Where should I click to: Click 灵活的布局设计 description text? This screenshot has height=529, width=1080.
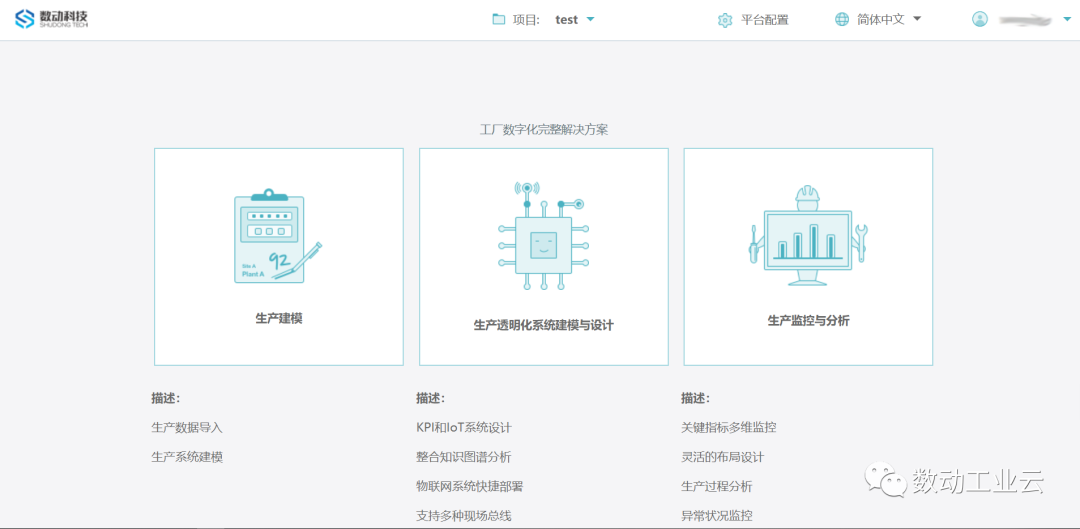[x=723, y=457]
